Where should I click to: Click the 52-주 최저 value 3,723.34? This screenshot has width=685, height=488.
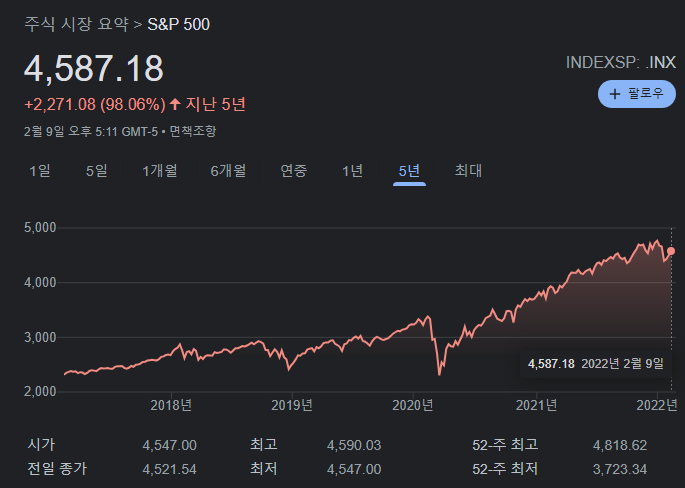pos(620,469)
